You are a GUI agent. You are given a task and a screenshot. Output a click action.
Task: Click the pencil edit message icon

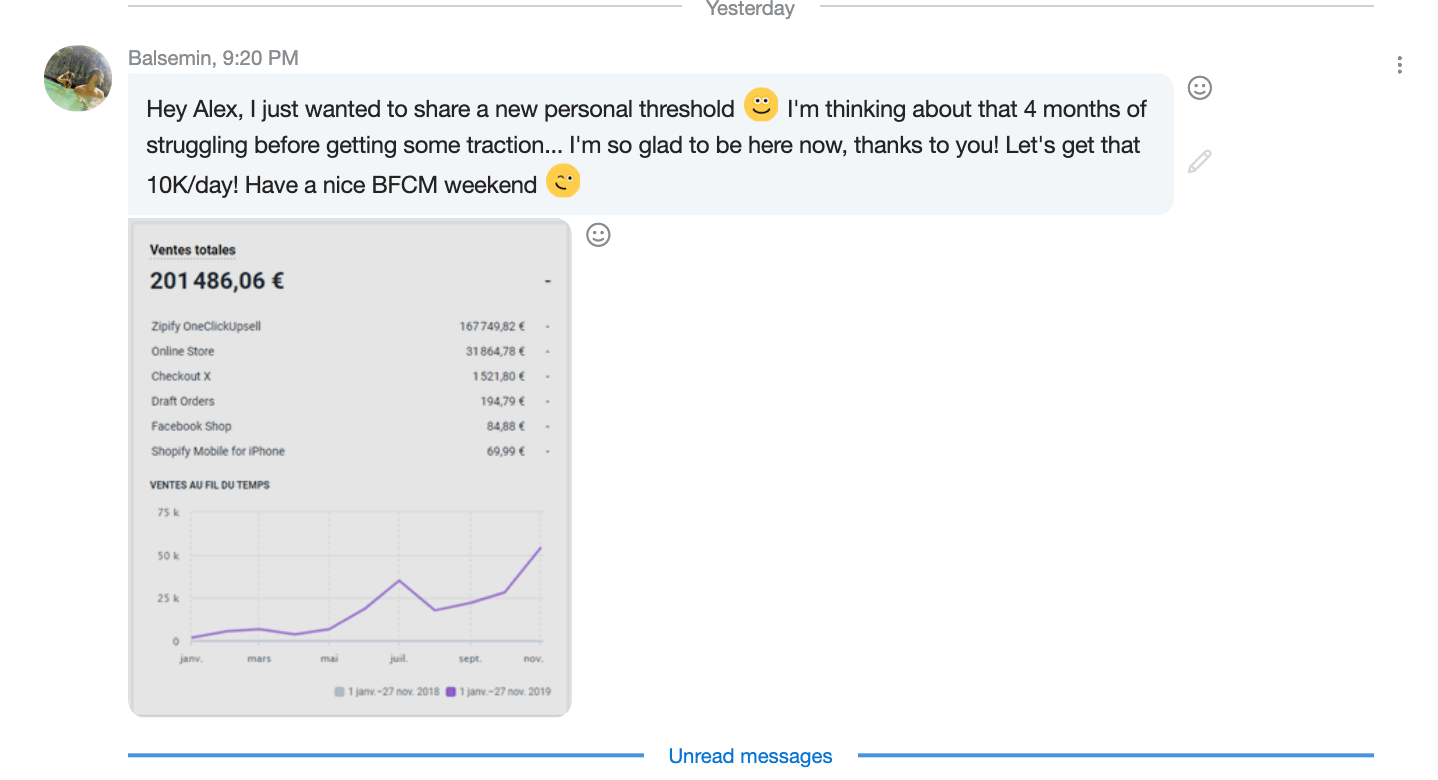pyautogui.click(x=1199, y=161)
